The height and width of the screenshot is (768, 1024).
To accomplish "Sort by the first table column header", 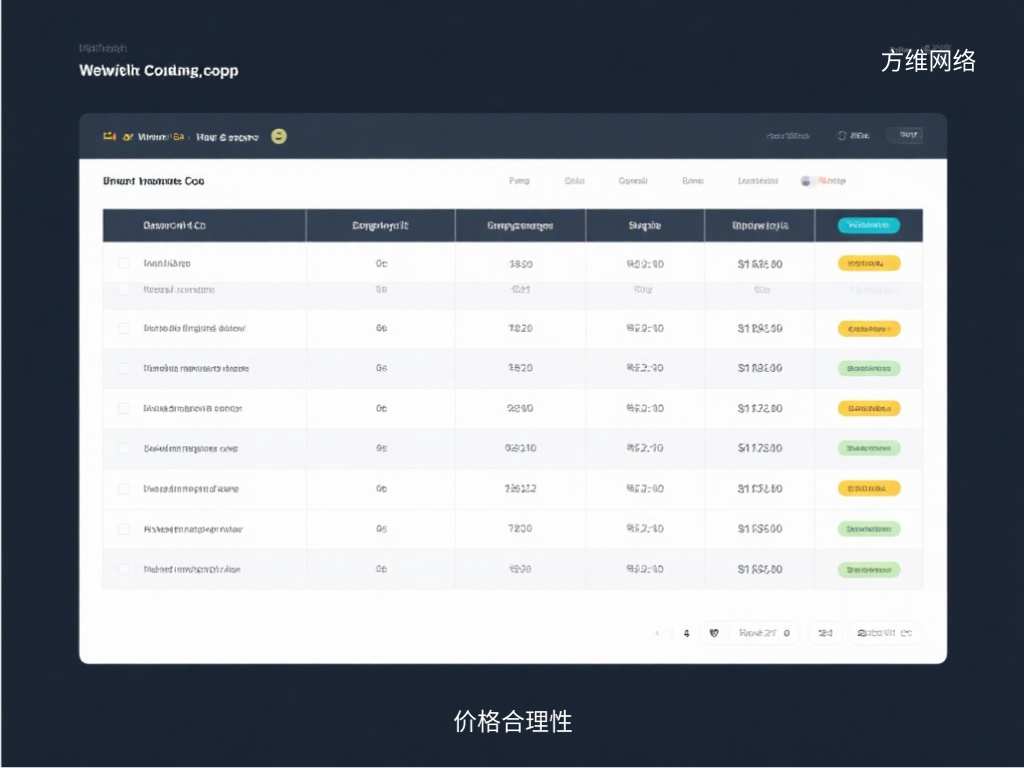I will [x=175, y=226].
